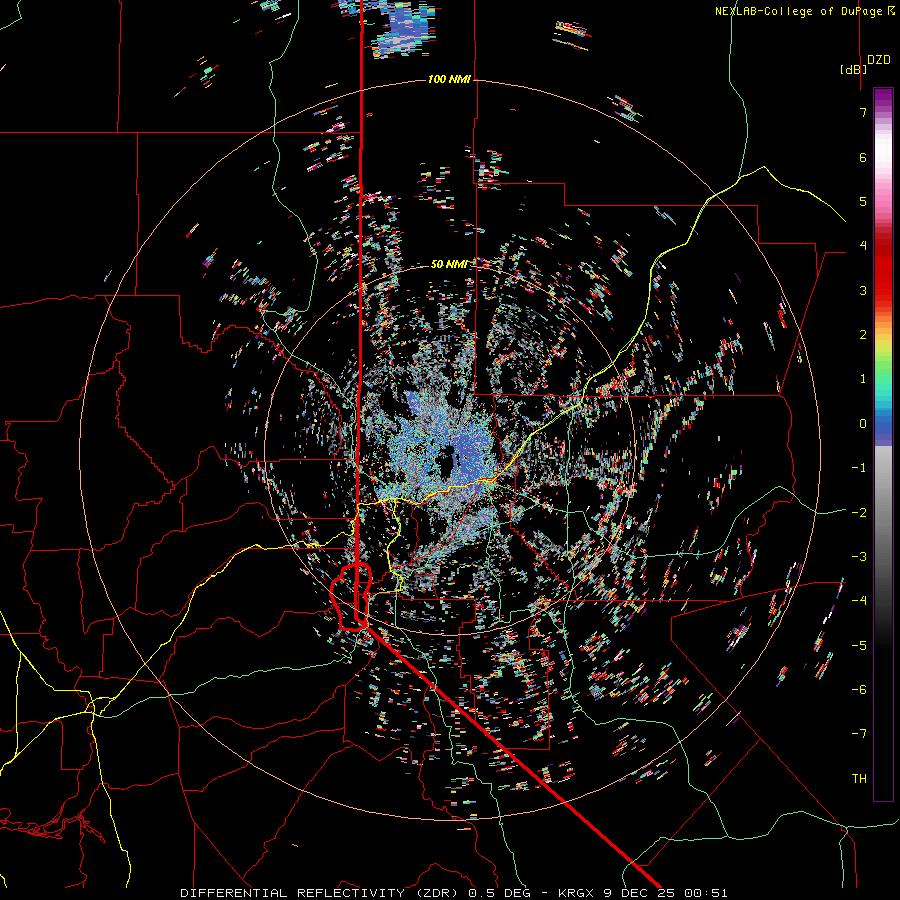
Task: Click the 50 NMI range ring label
Action: point(449,264)
